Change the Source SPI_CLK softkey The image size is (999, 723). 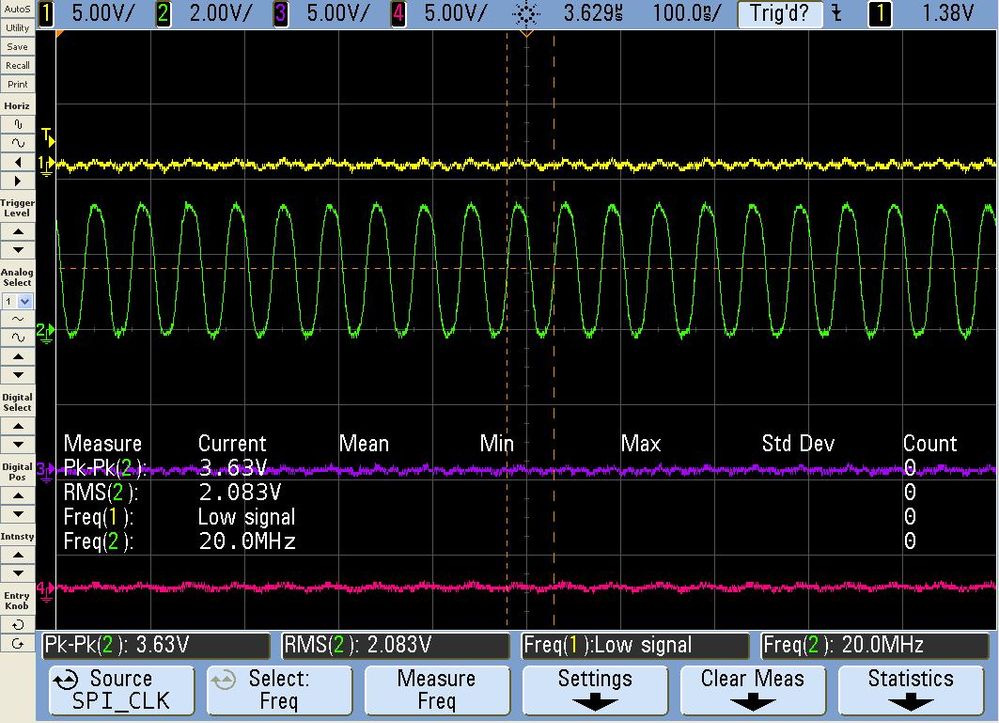[x=121, y=691]
